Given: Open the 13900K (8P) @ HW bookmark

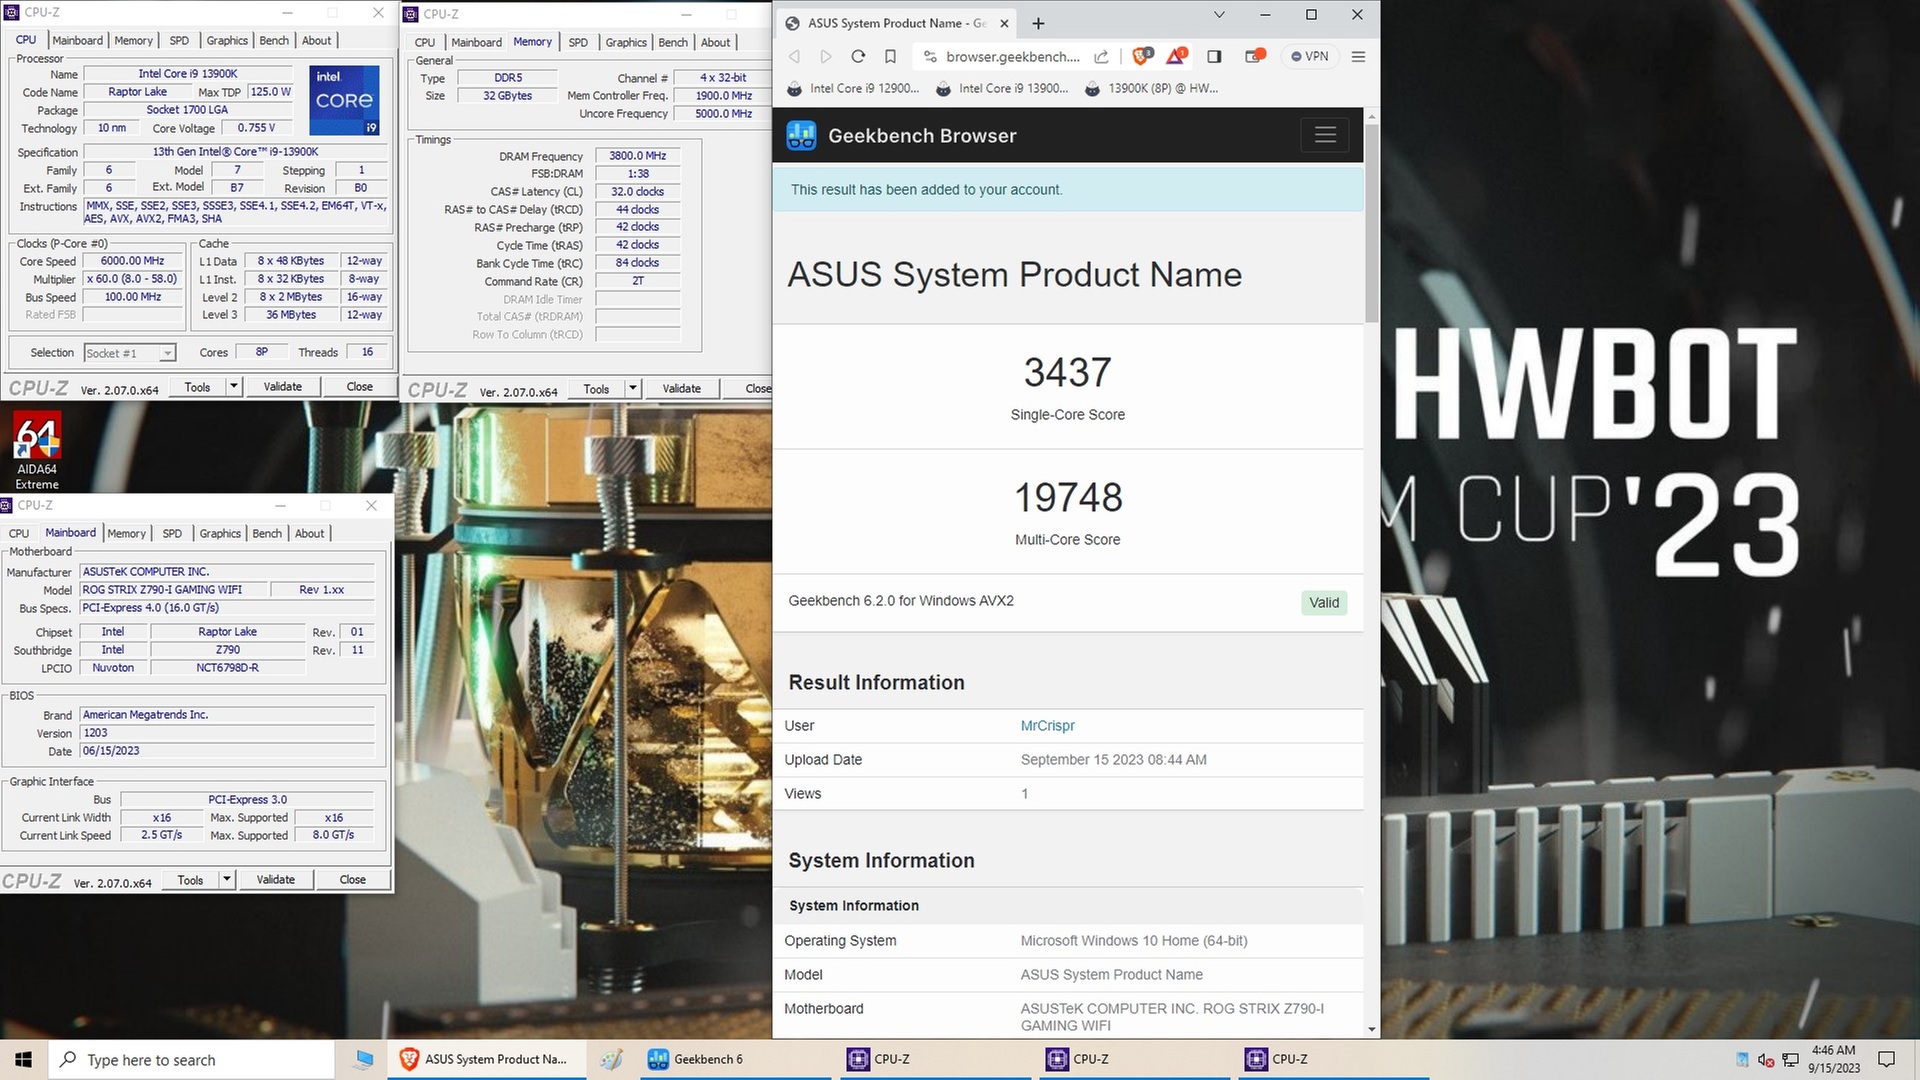Looking at the screenshot, I should click(1151, 88).
